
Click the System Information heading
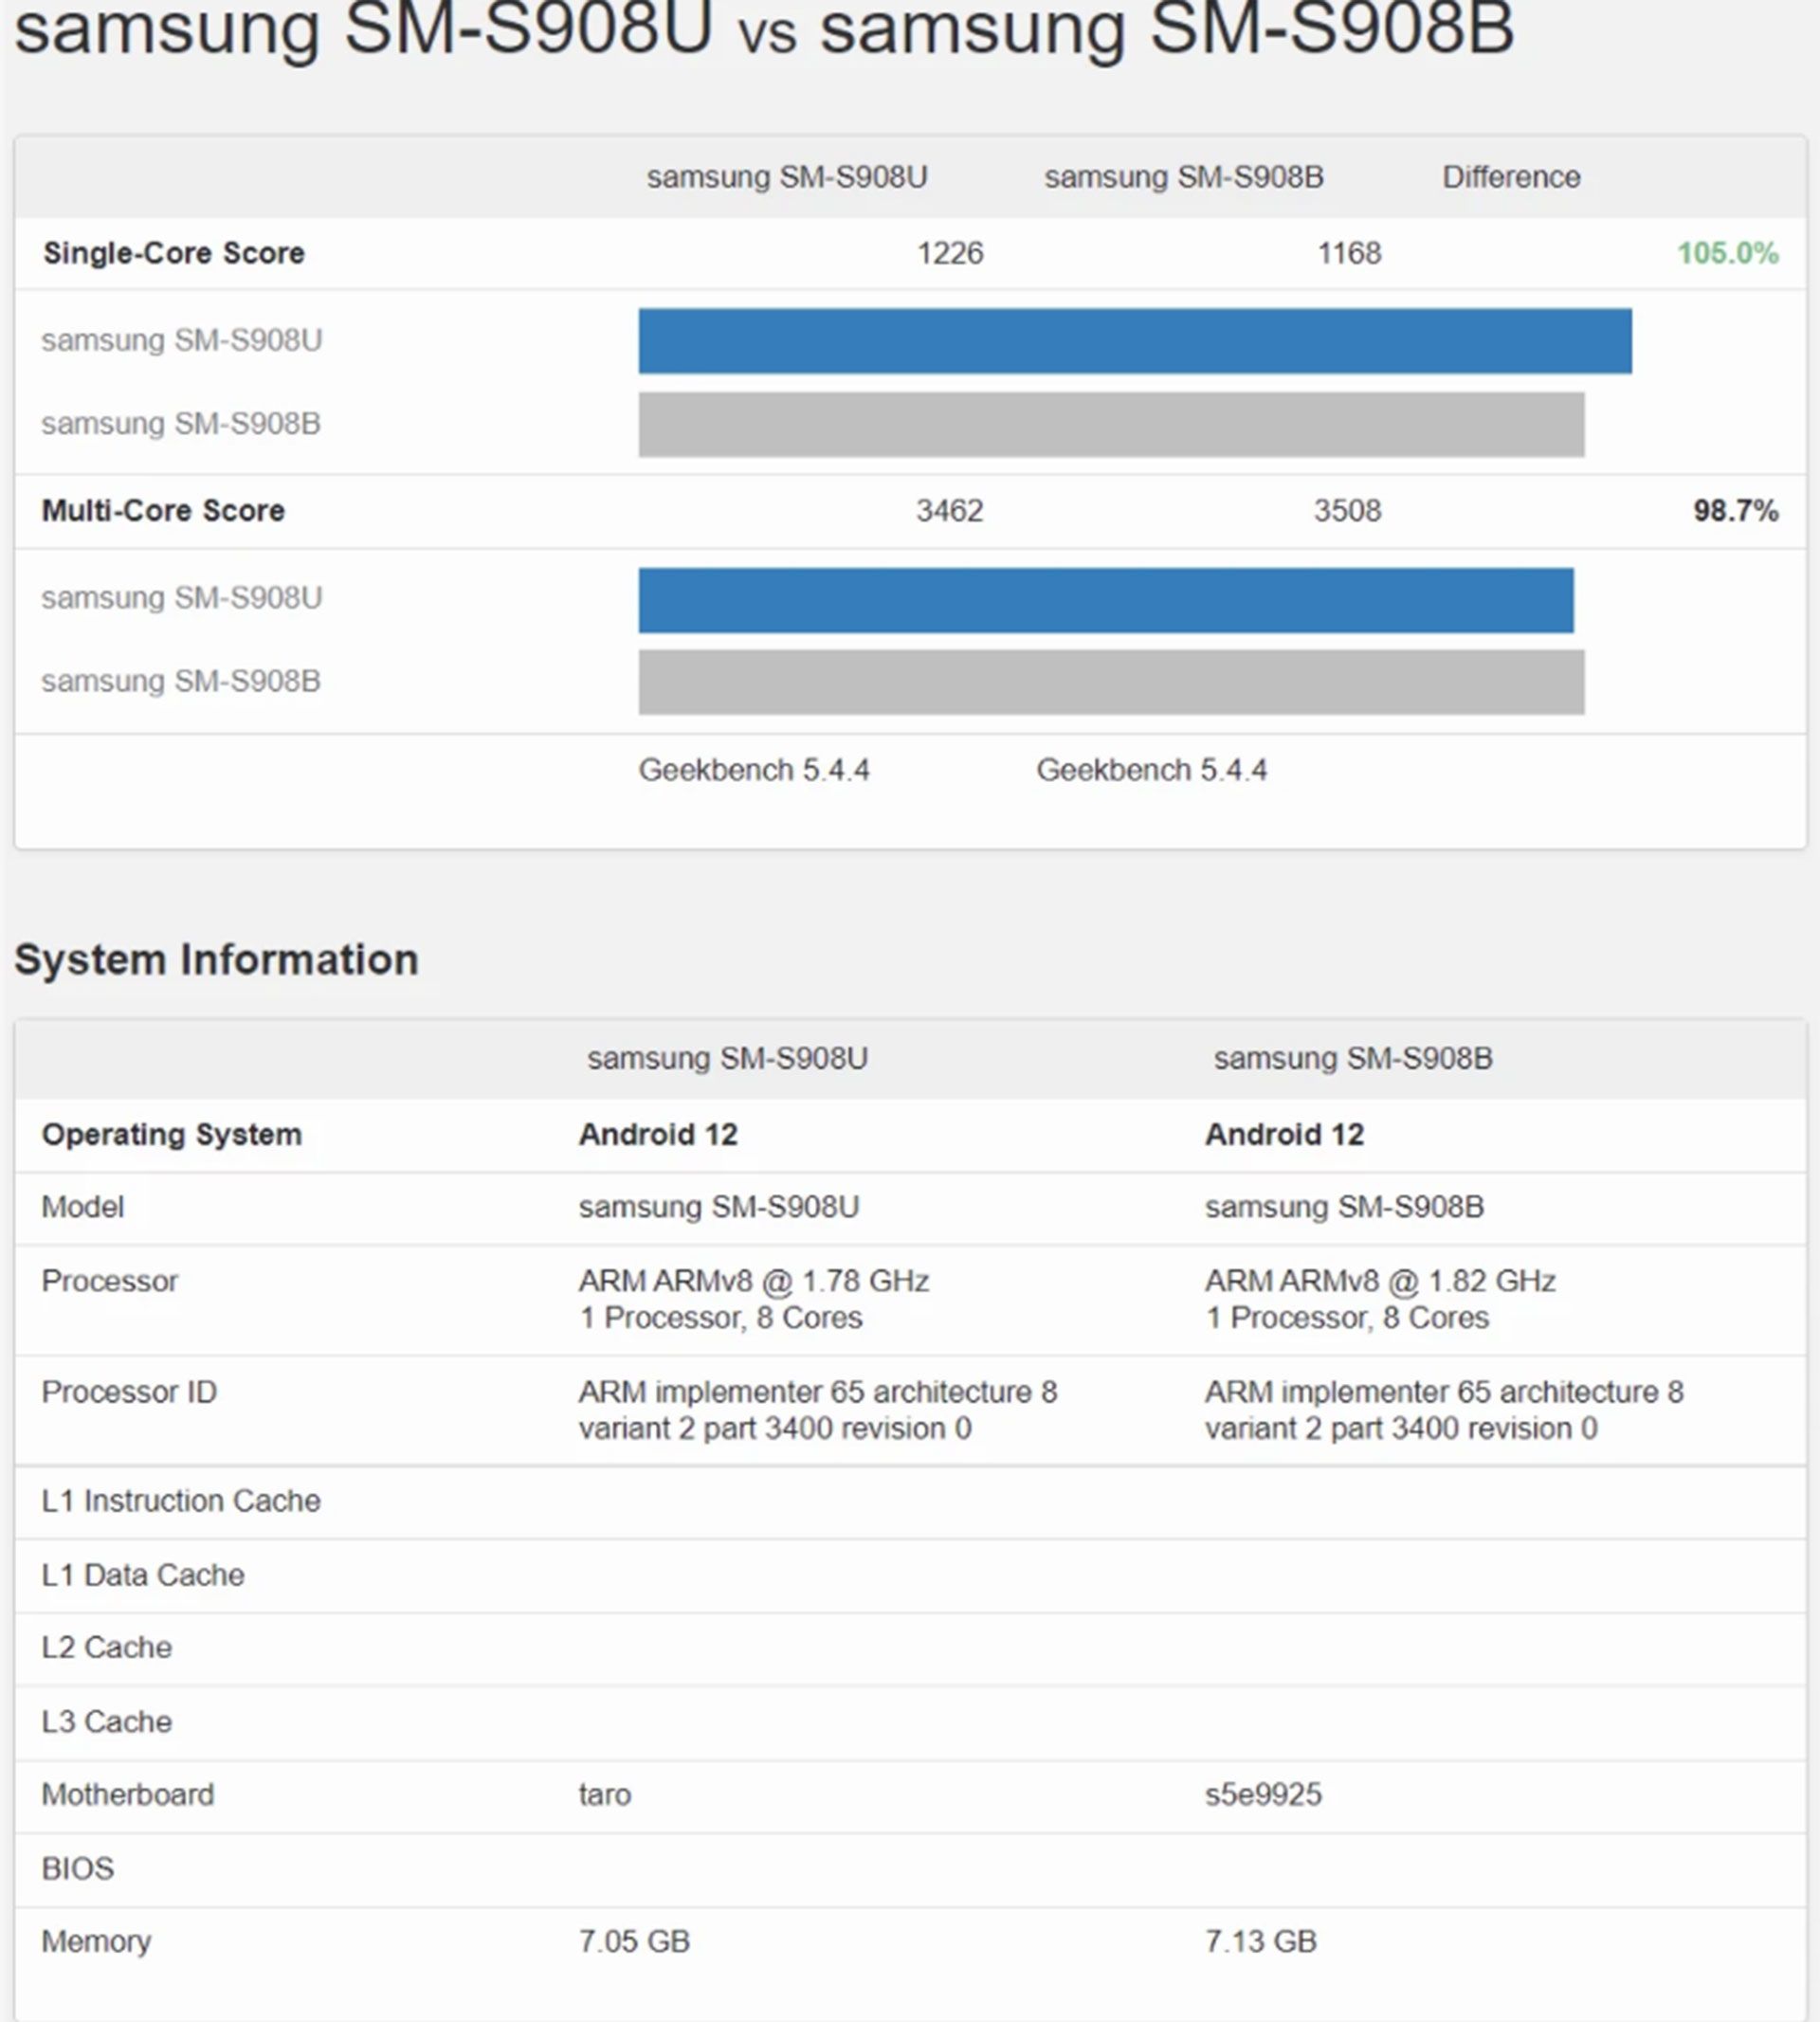click(x=216, y=959)
